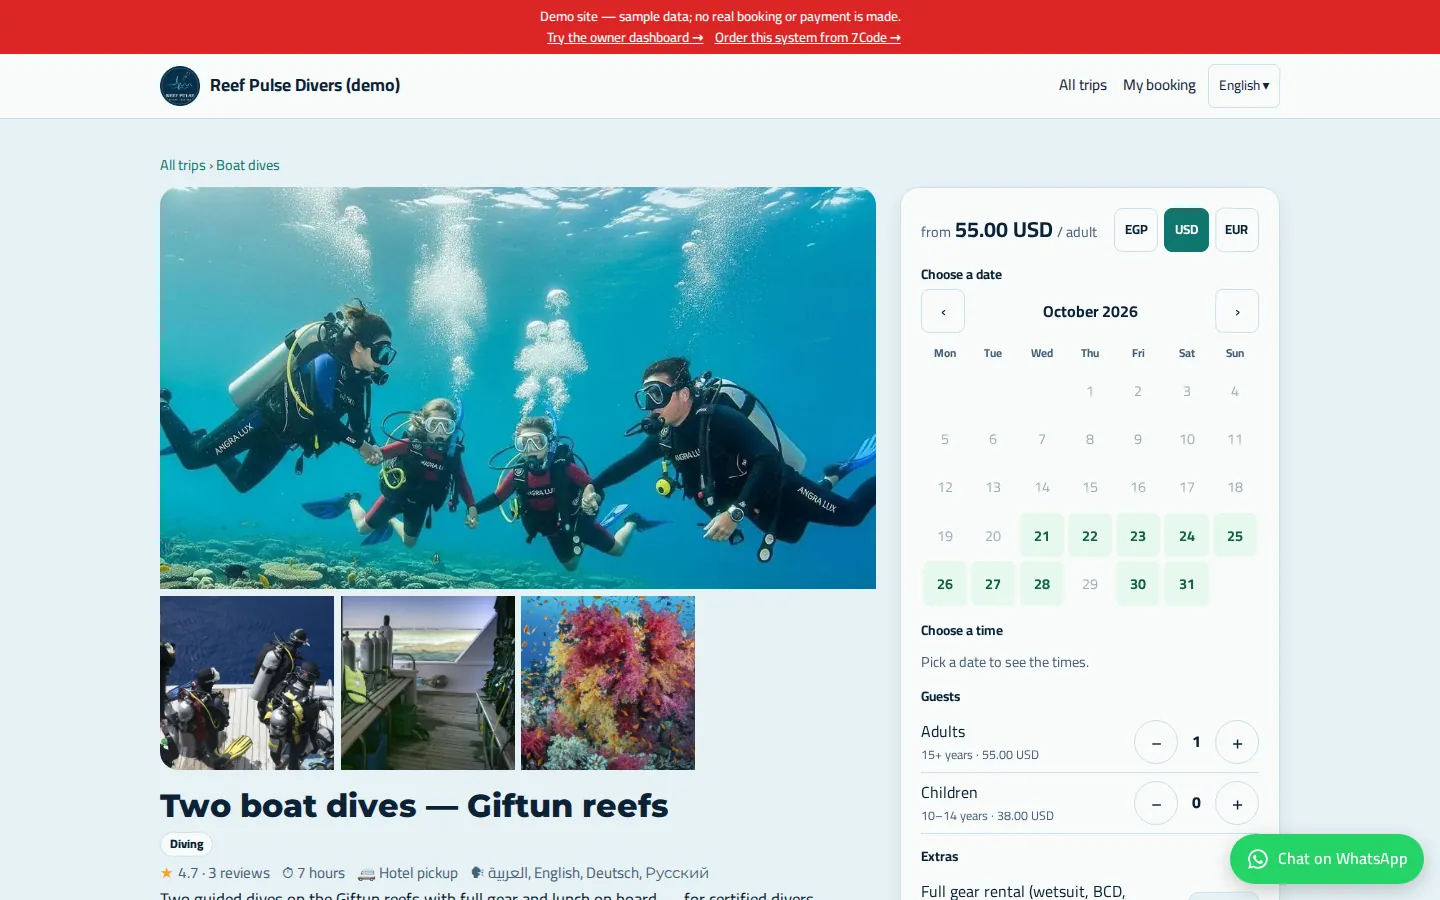Screen dimensions: 1440x900
Task: Select Monday October 26
Action: [x=945, y=584]
